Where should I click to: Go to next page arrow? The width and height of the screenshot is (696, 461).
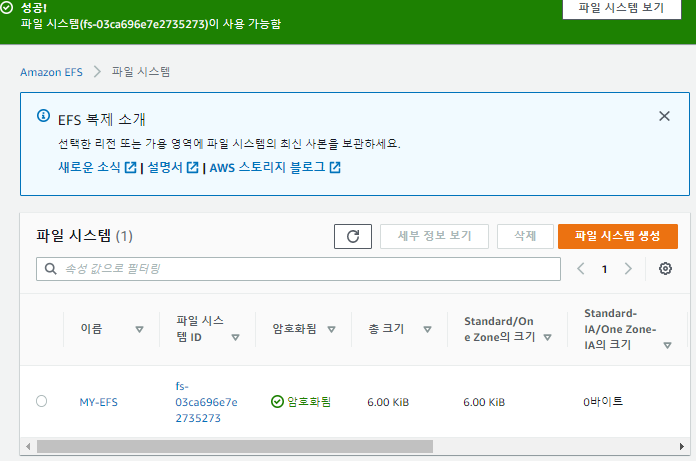coord(628,268)
